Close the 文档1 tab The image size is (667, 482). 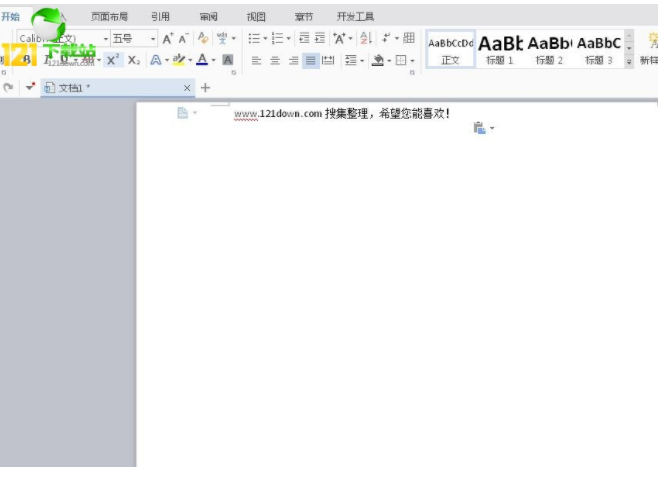tap(187, 88)
